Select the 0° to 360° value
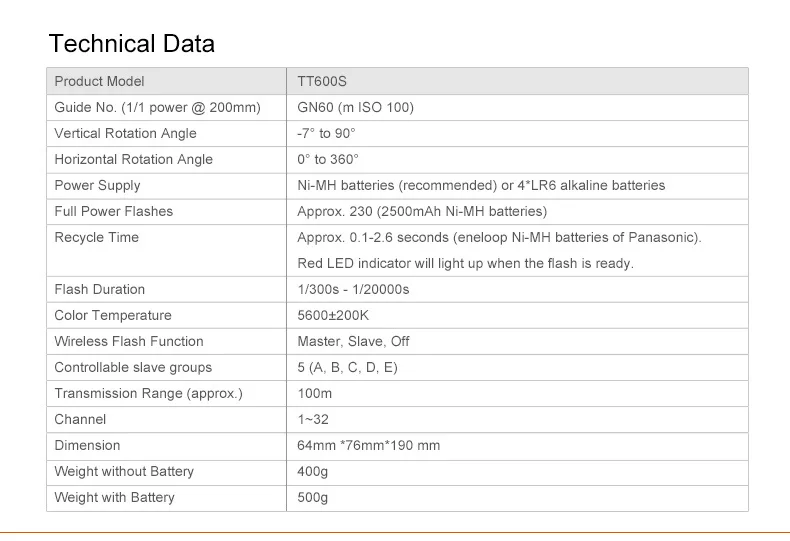 click(327, 159)
